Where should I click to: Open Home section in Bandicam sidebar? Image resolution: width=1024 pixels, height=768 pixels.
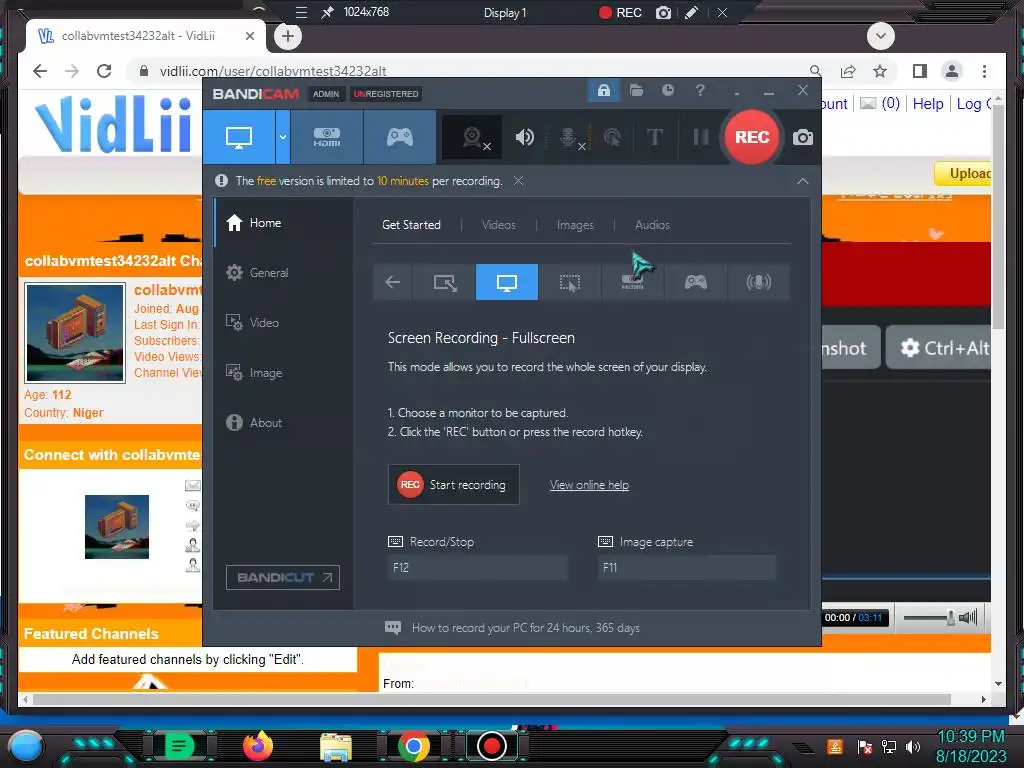click(x=281, y=223)
